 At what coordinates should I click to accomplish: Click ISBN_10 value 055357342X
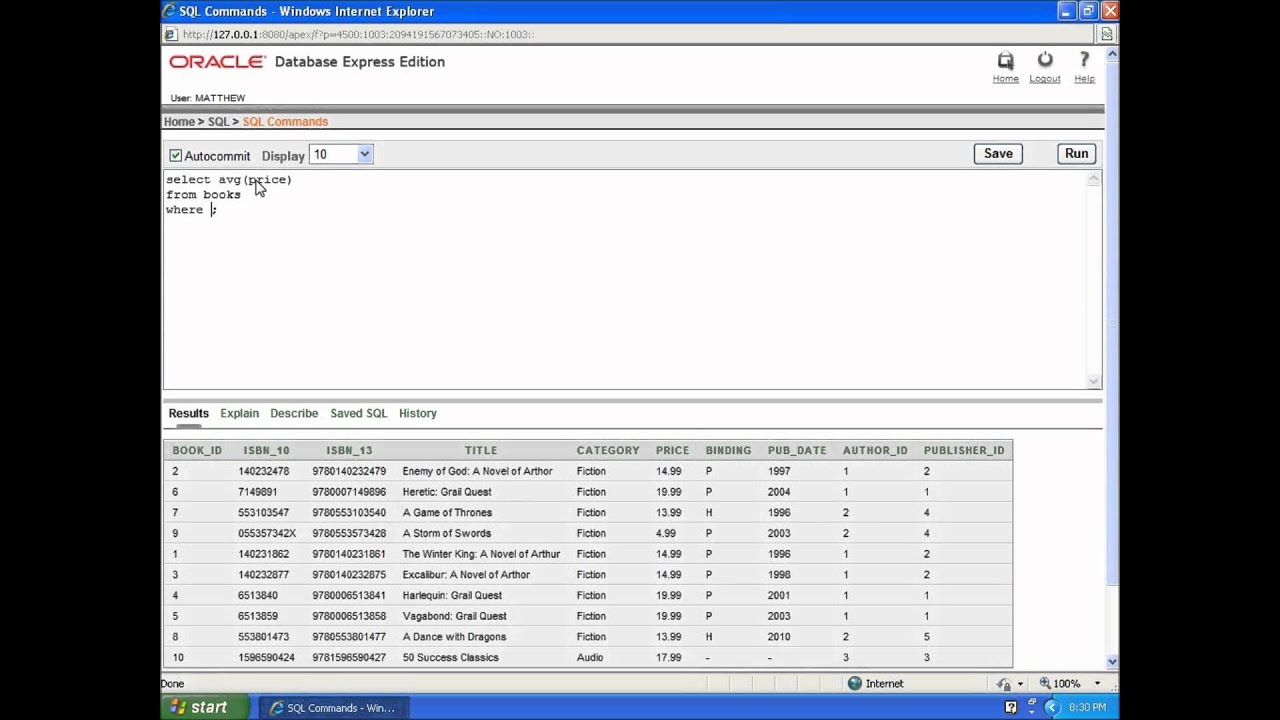[x=267, y=533]
